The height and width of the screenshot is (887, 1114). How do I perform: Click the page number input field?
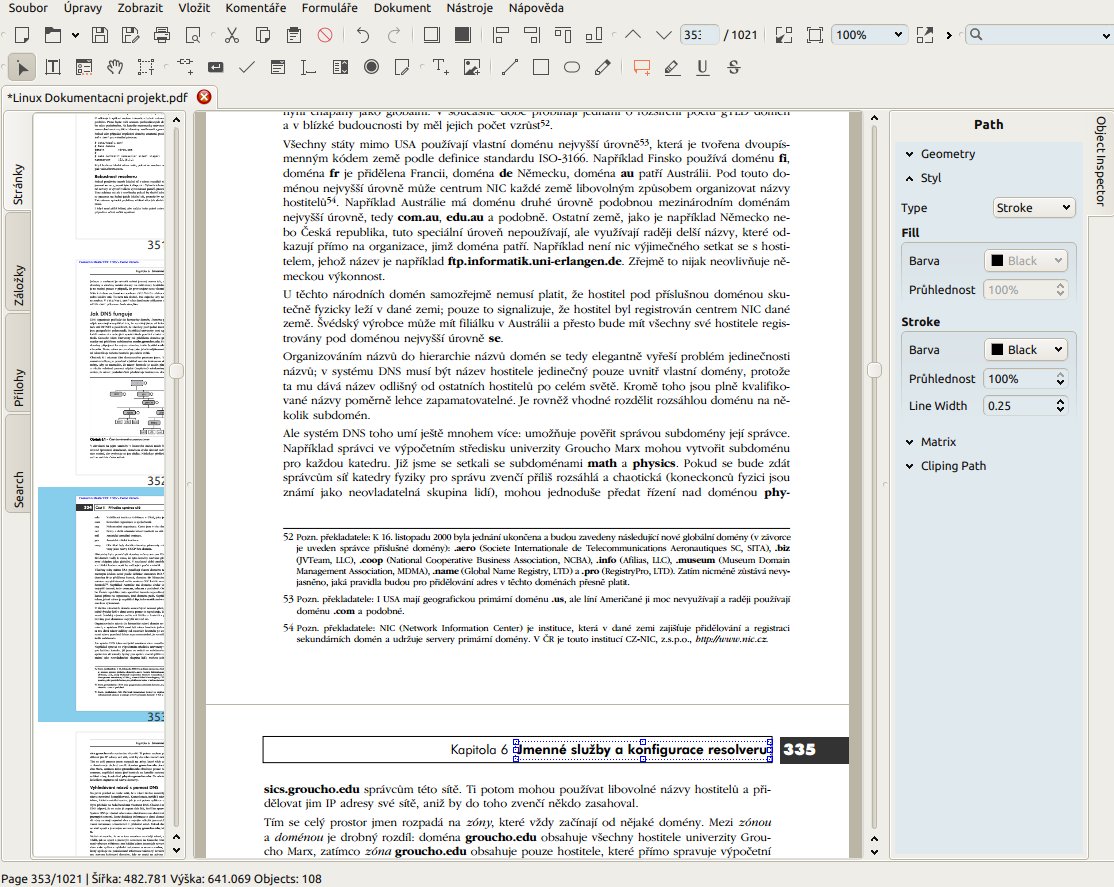(699, 35)
